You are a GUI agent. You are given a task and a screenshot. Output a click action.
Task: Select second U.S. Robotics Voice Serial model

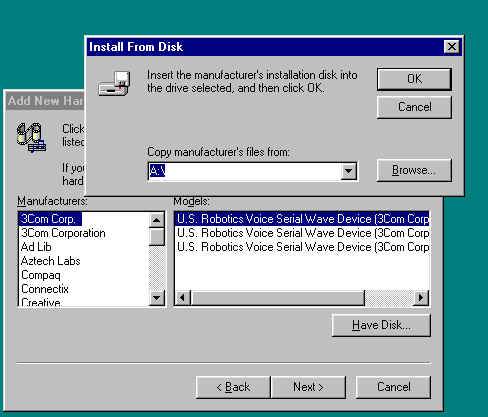click(302, 233)
